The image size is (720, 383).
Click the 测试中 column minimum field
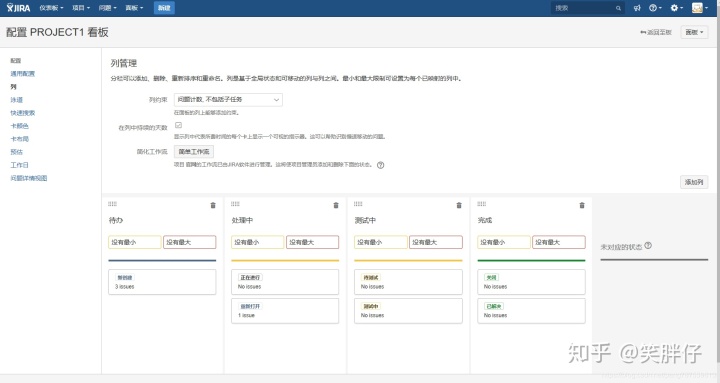pos(381,242)
